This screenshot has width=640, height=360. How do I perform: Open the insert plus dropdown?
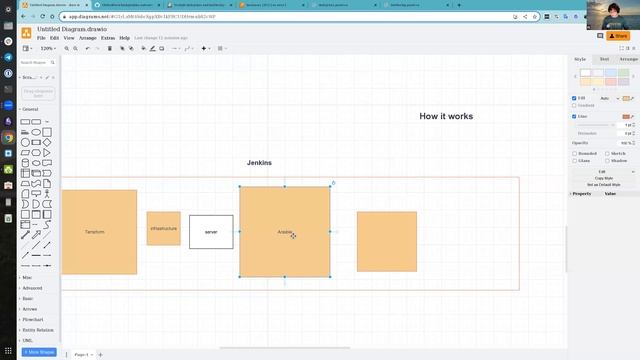point(206,49)
